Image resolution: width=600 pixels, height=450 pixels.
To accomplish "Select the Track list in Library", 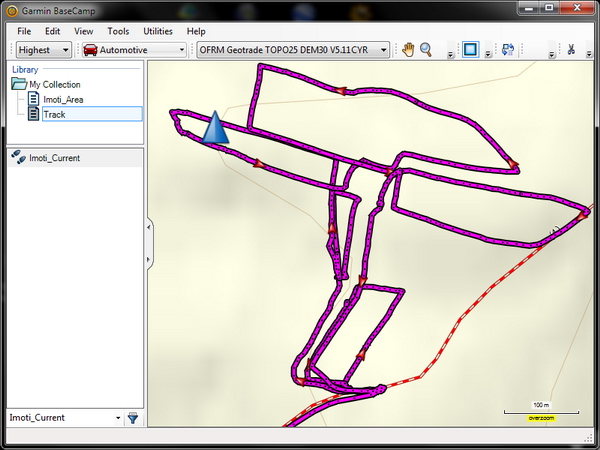I will pyautogui.click(x=53, y=114).
